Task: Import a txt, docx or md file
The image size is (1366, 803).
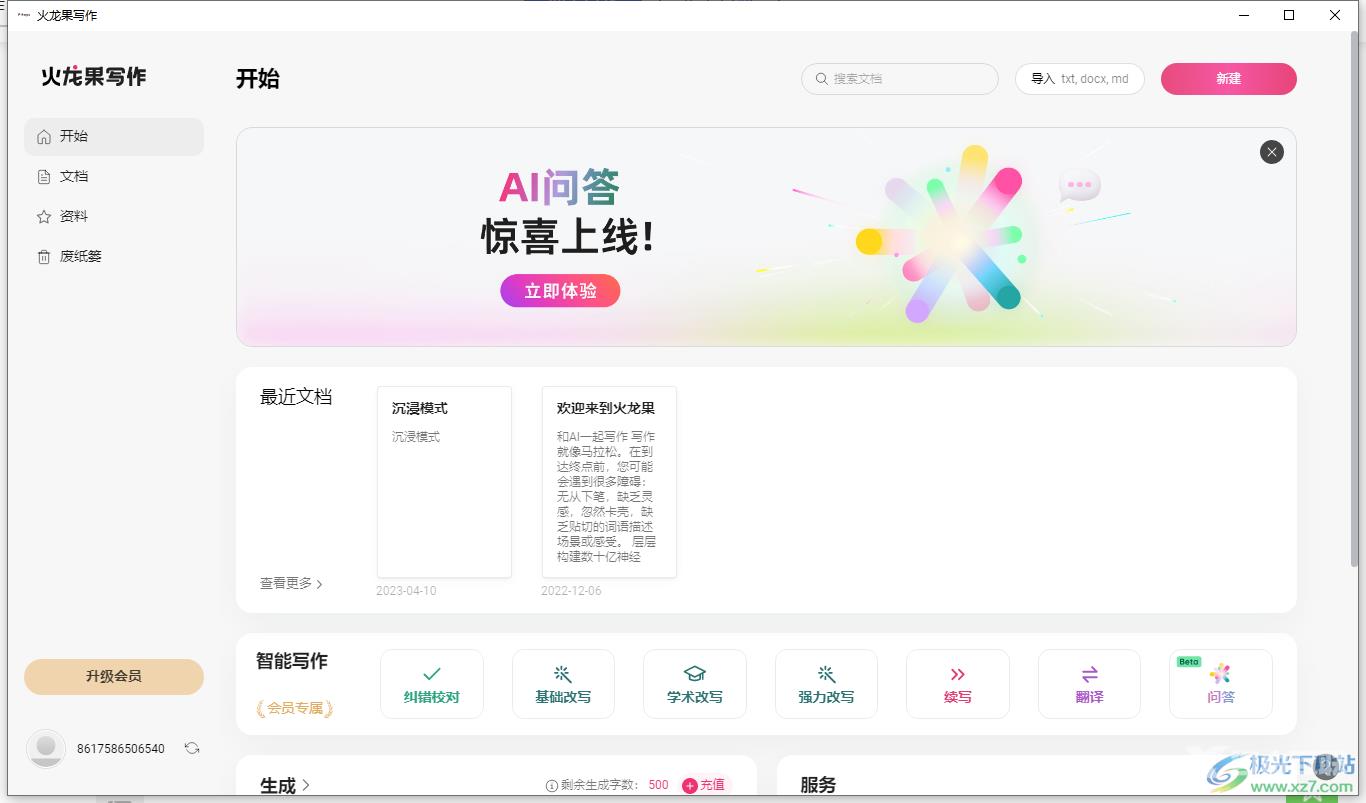Action: 1080,79
